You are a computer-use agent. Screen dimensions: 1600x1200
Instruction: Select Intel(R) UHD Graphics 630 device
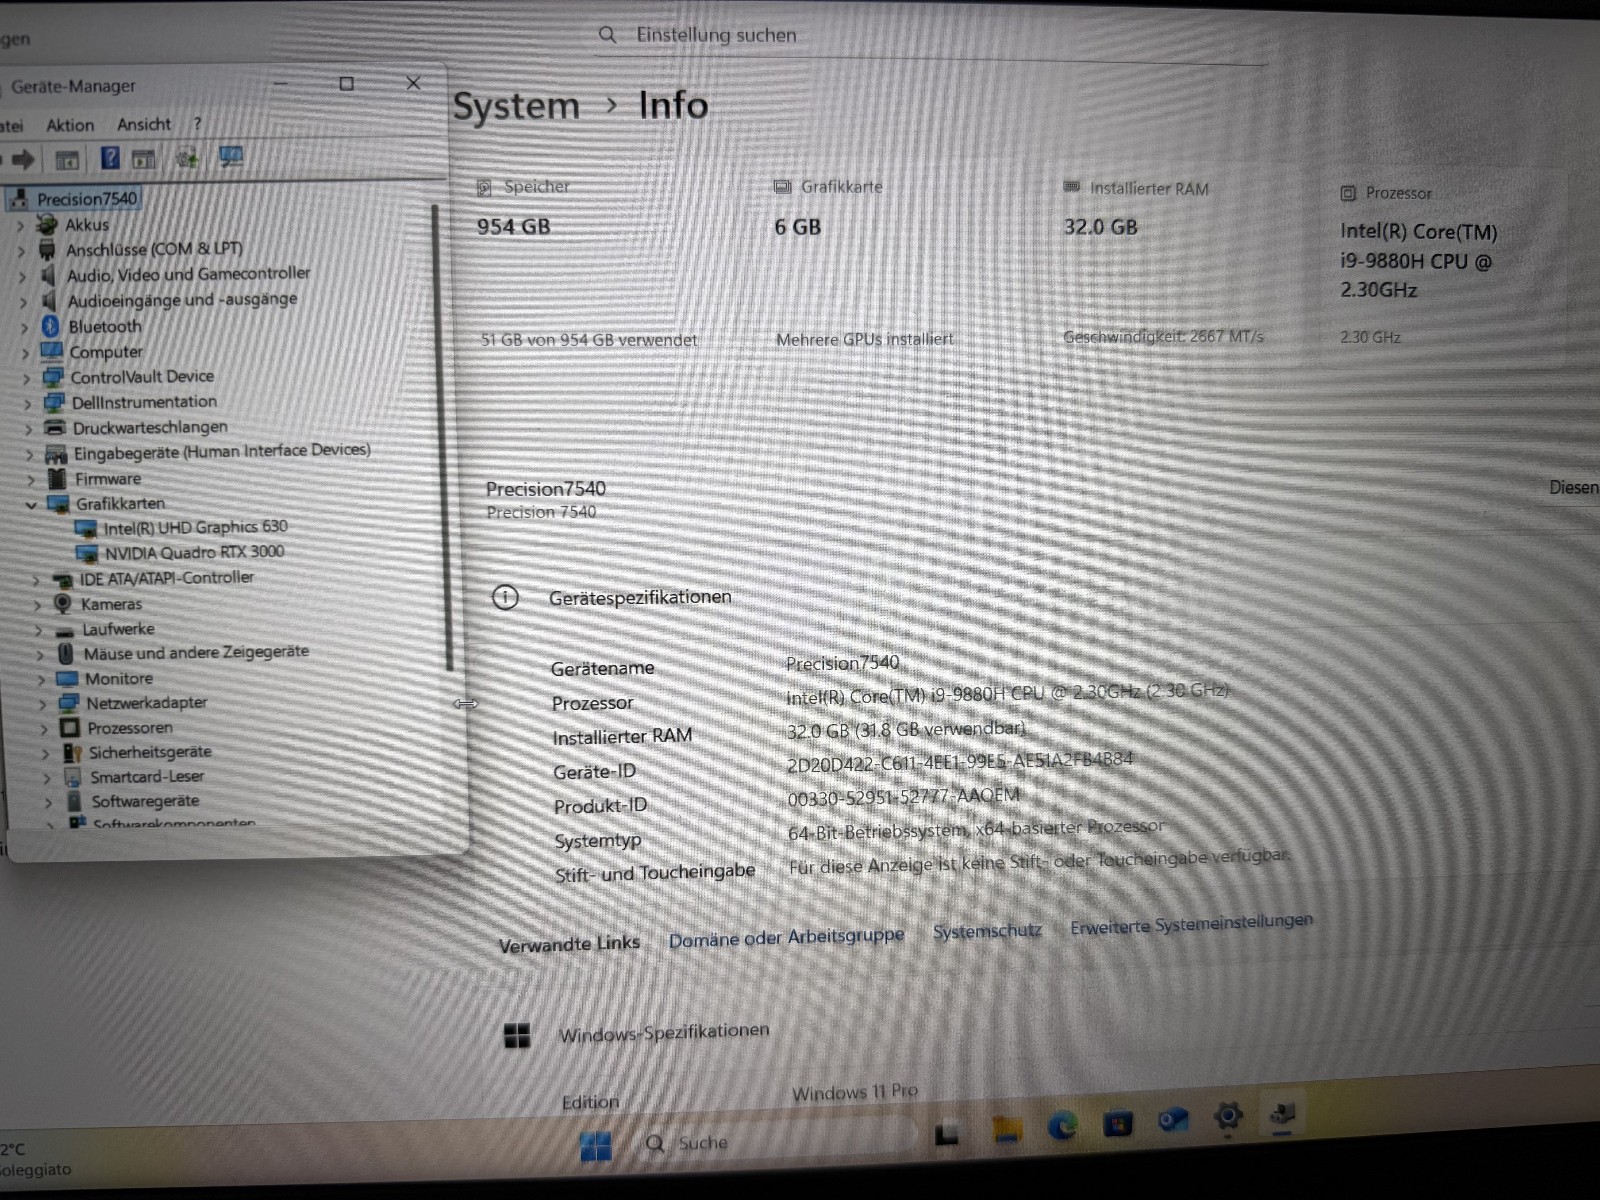[x=195, y=527]
